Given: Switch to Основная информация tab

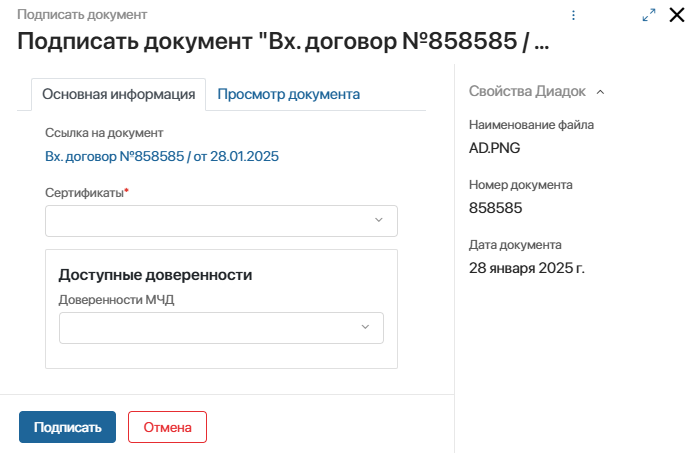Looking at the screenshot, I should click(x=118, y=94).
